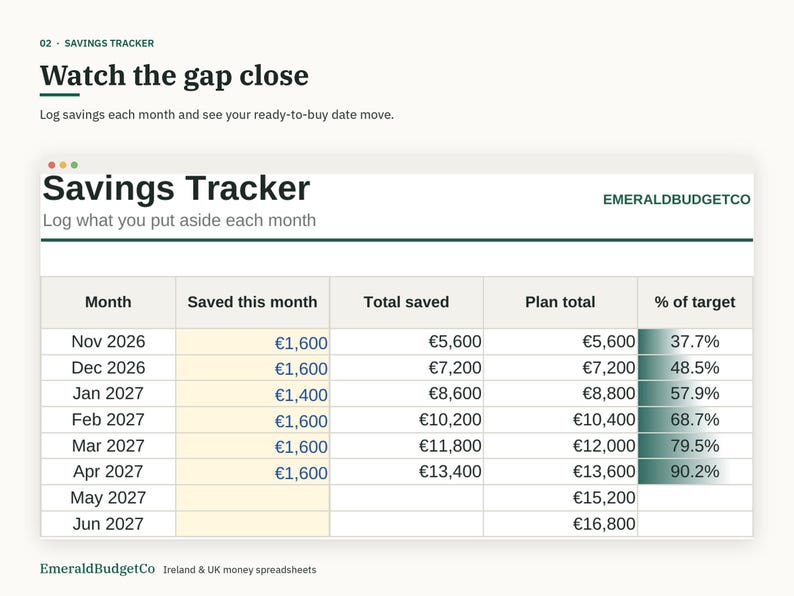Click the €10,200 total saved cell
Screen dimensions: 794x596
point(406,420)
